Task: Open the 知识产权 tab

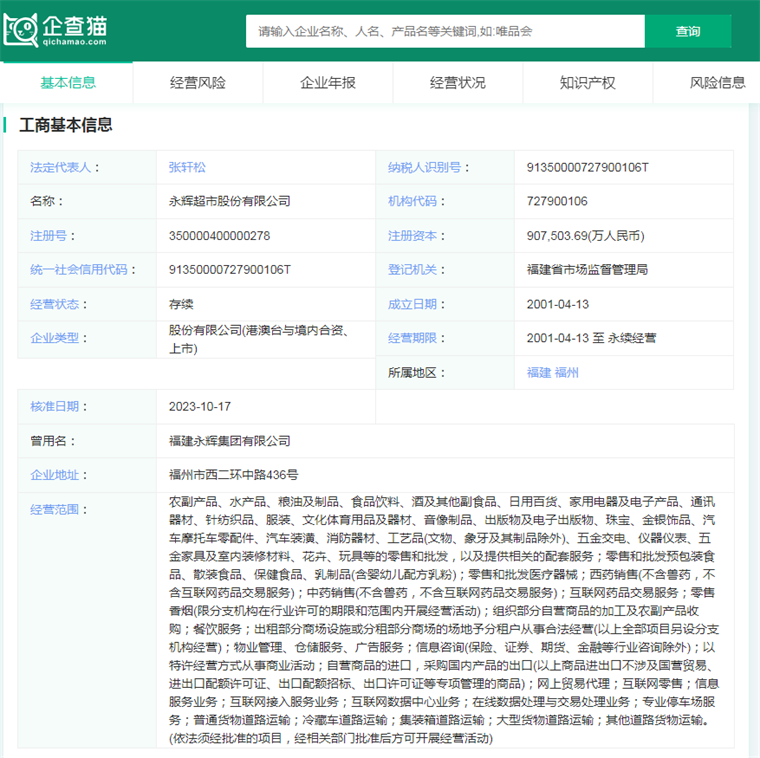Action: [587, 83]
